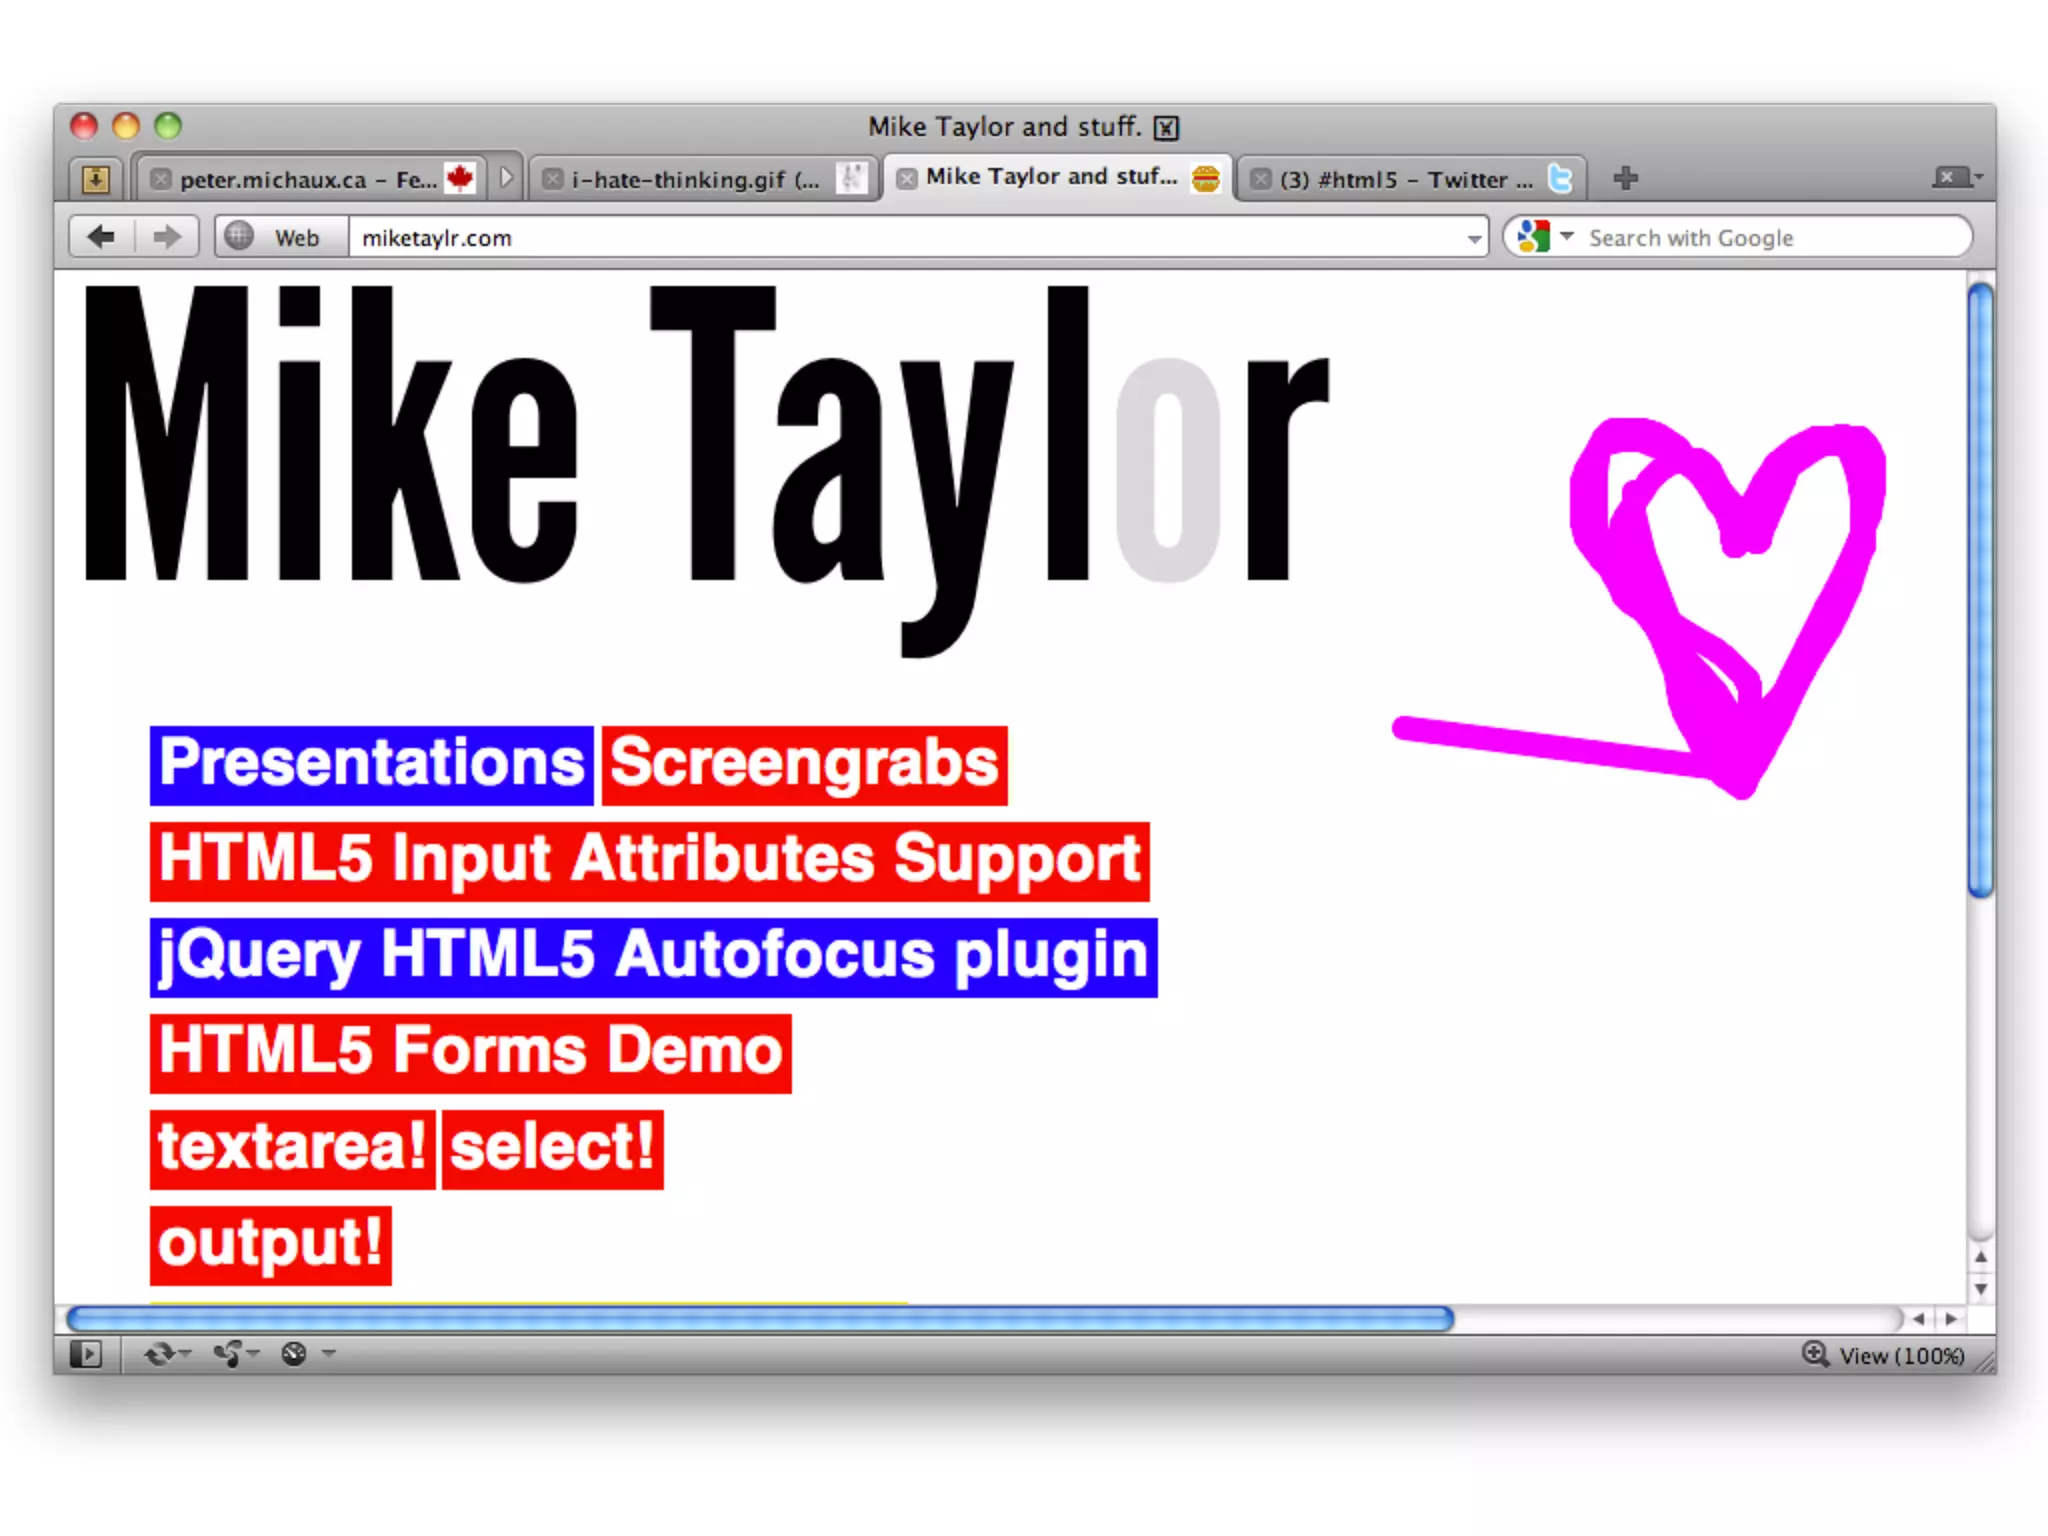The image size is (2048, 1536).
Task: Switch to the #html5 Twitter tab
Action: pyautogui.click(x=1405, y=180)
